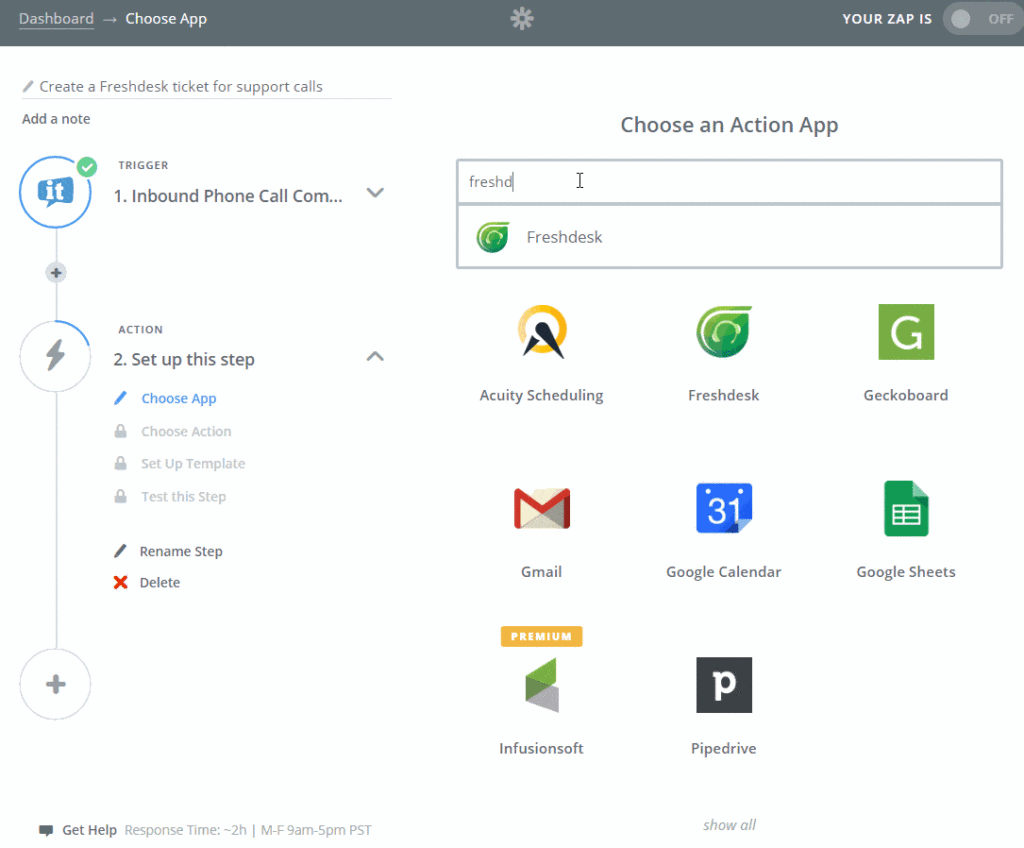Pick the Pipedrive app icon
Viewport: 1024px width, 848px height.
point(724,685)
